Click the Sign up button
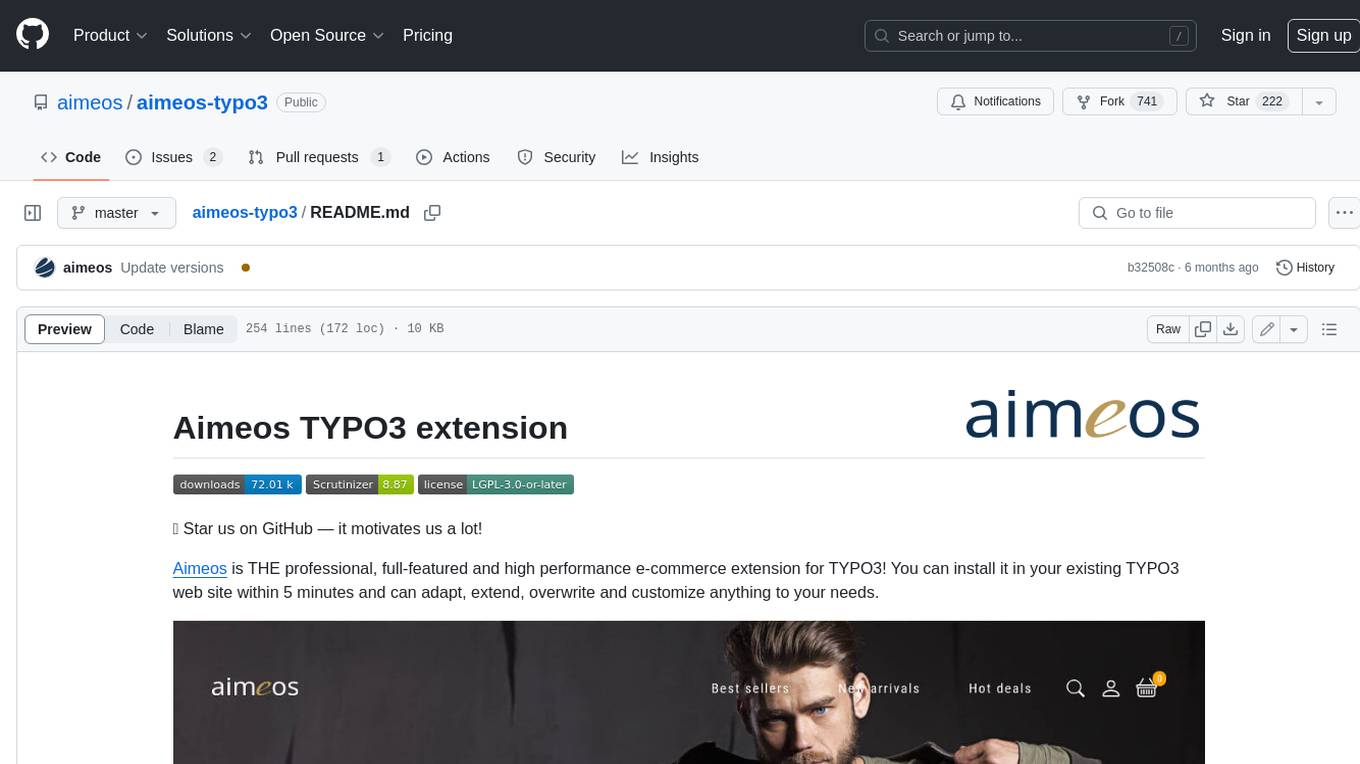The height and width of the screenshot is (764, 1360). click(x=1323, y=35)
